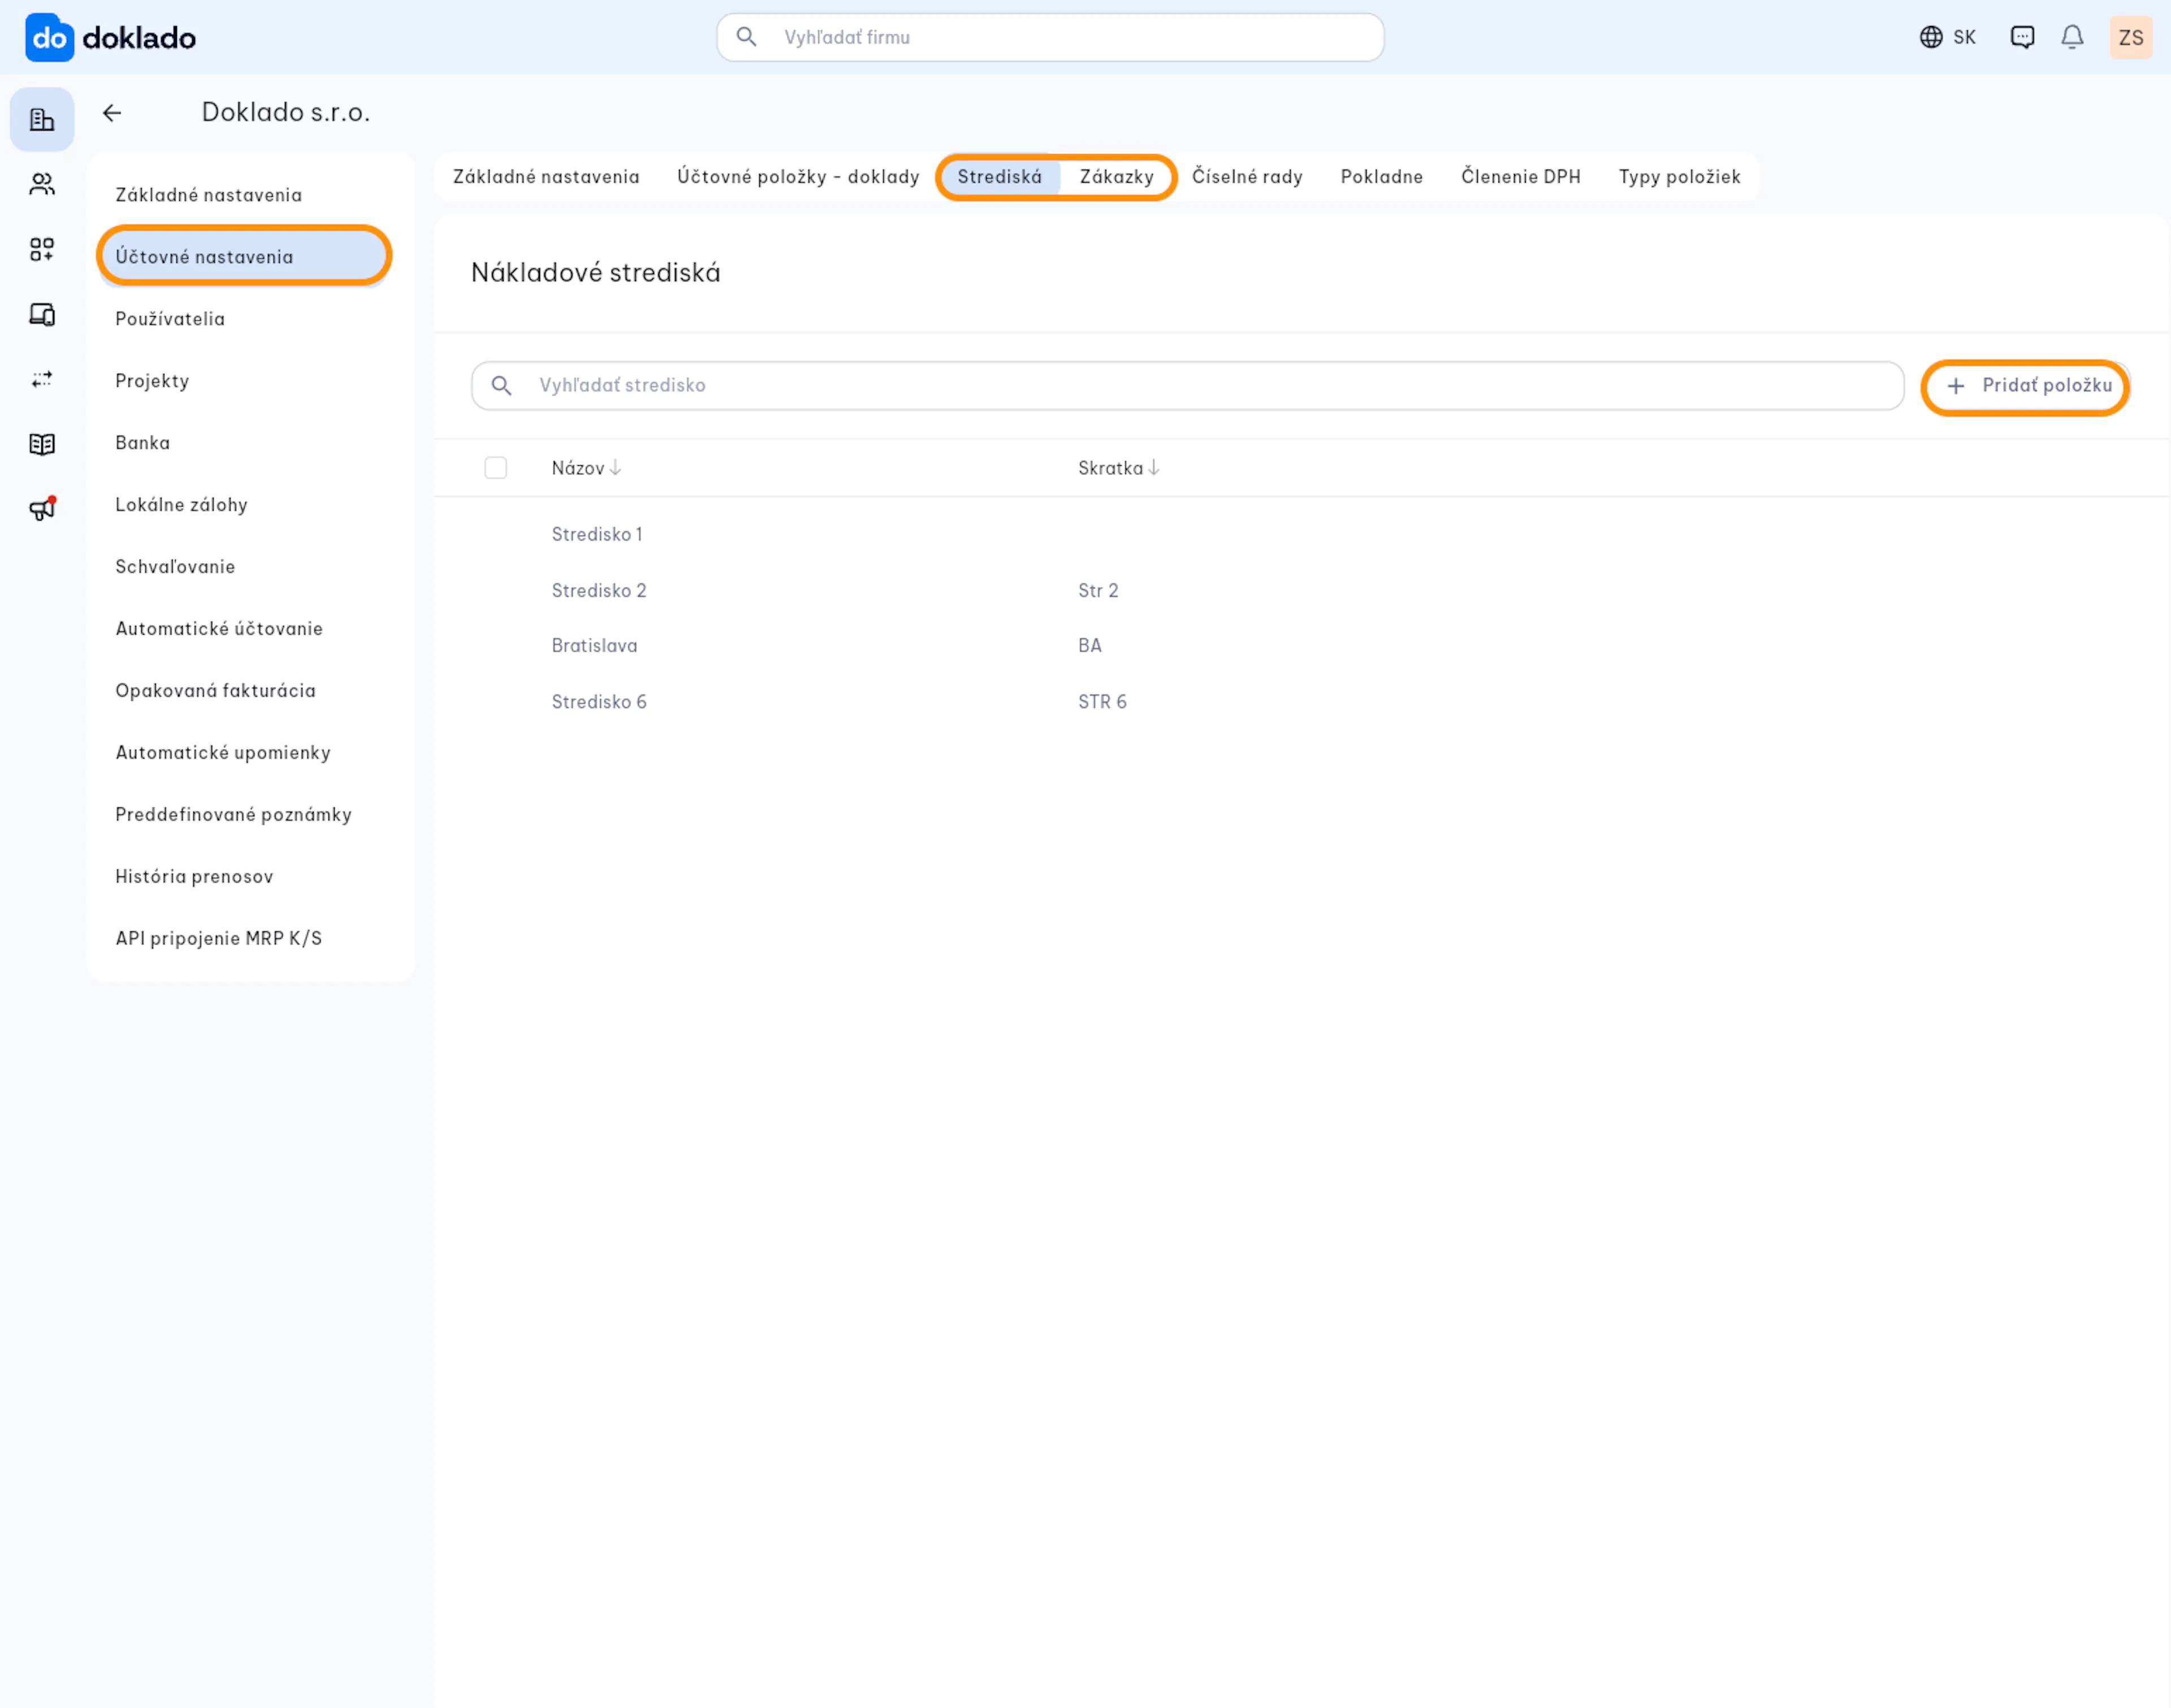
Task: Open the megaphone announcements icon
Action: (42, 509)
